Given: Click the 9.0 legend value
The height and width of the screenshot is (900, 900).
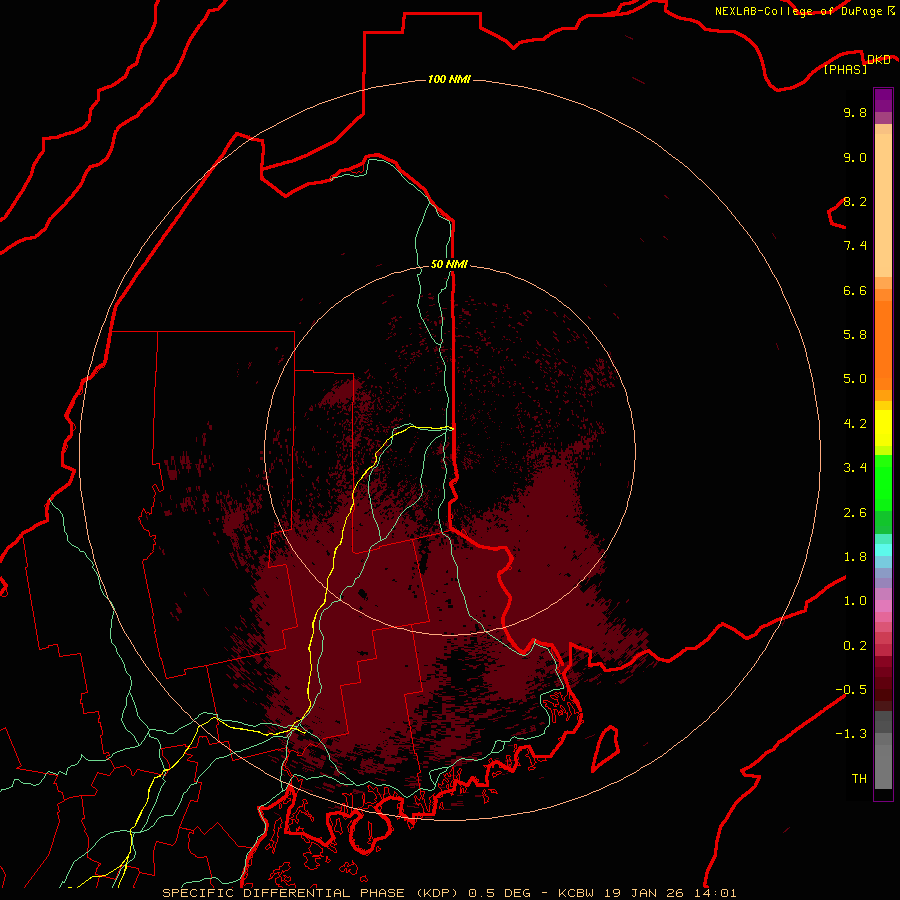Looking at the screenshot, I should 855,157.
